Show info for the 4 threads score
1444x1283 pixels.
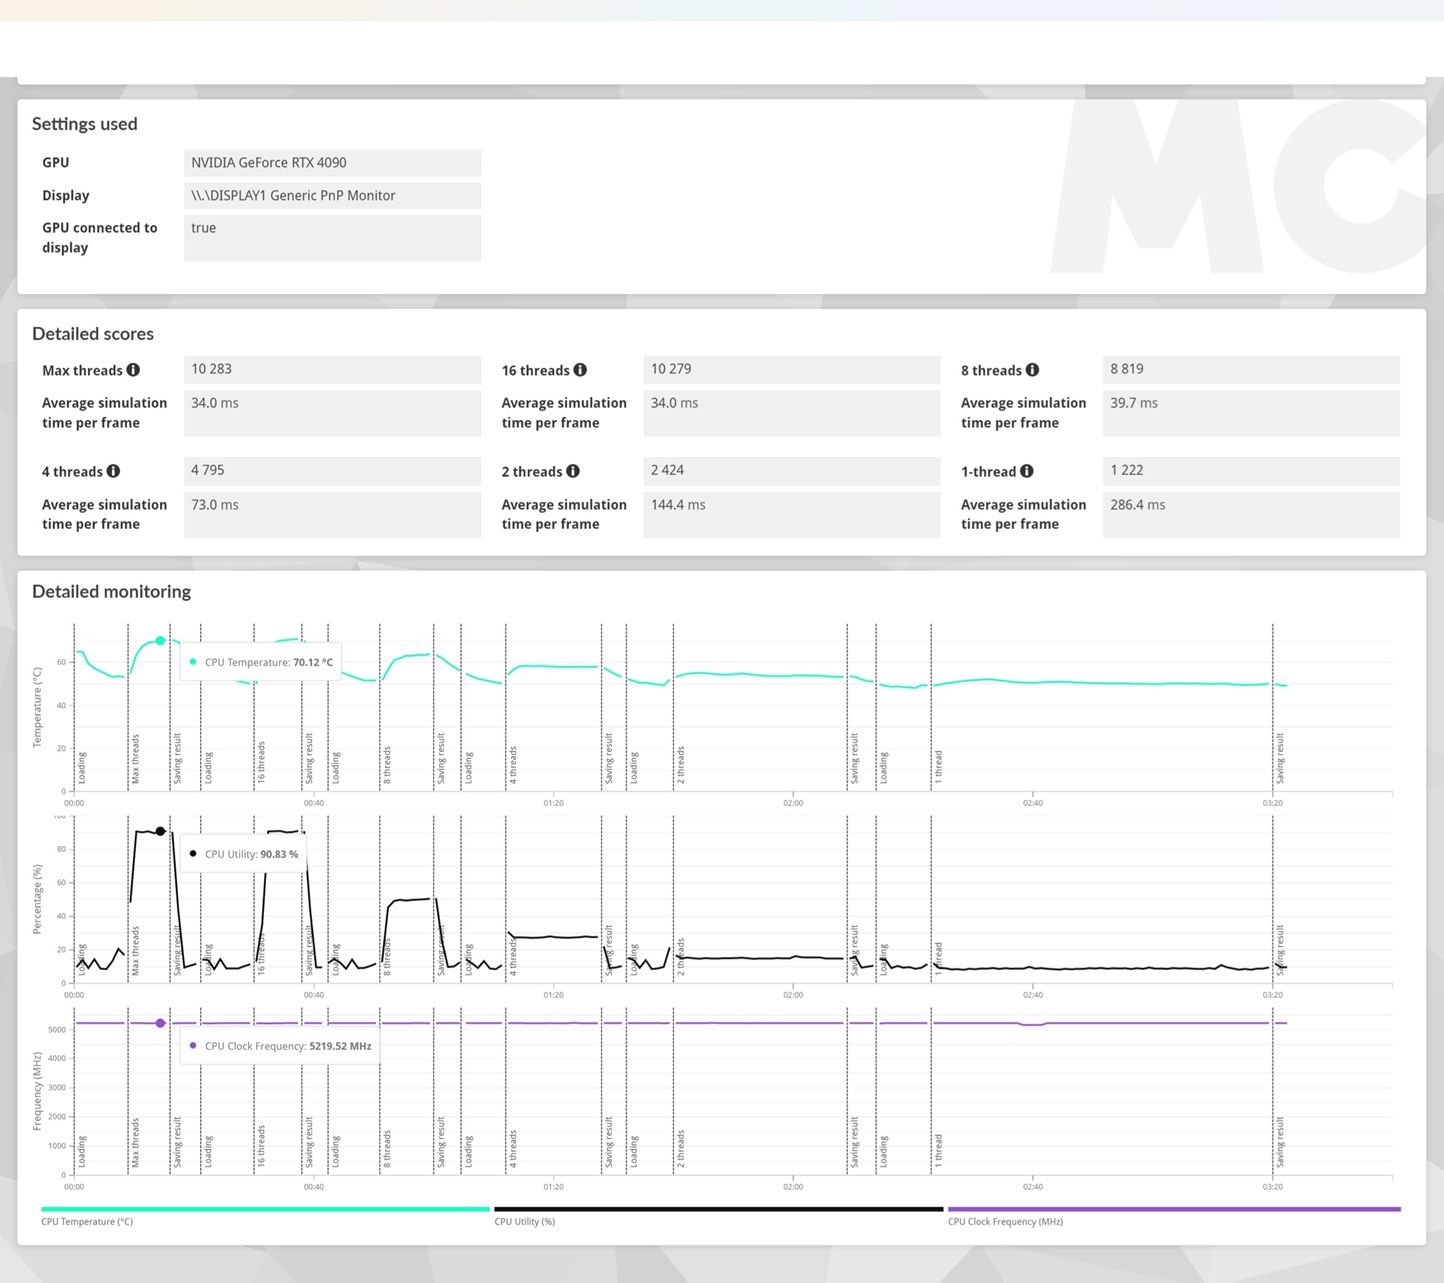coord(113,471)
